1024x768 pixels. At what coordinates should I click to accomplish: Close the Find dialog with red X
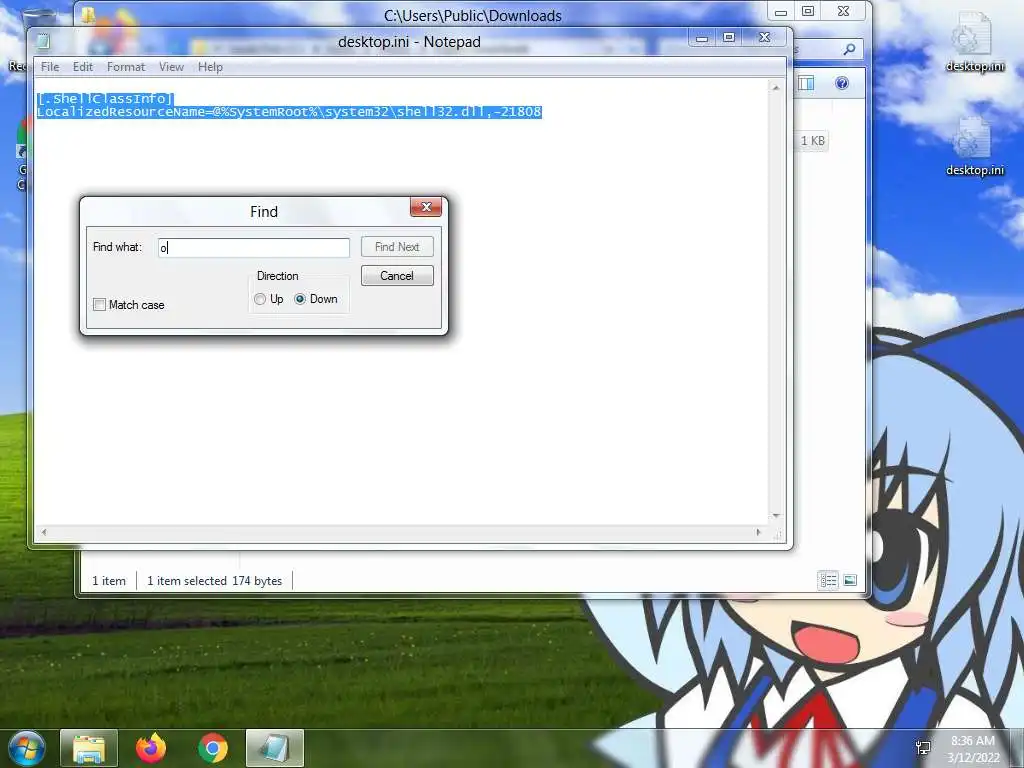tap(426, 207)
